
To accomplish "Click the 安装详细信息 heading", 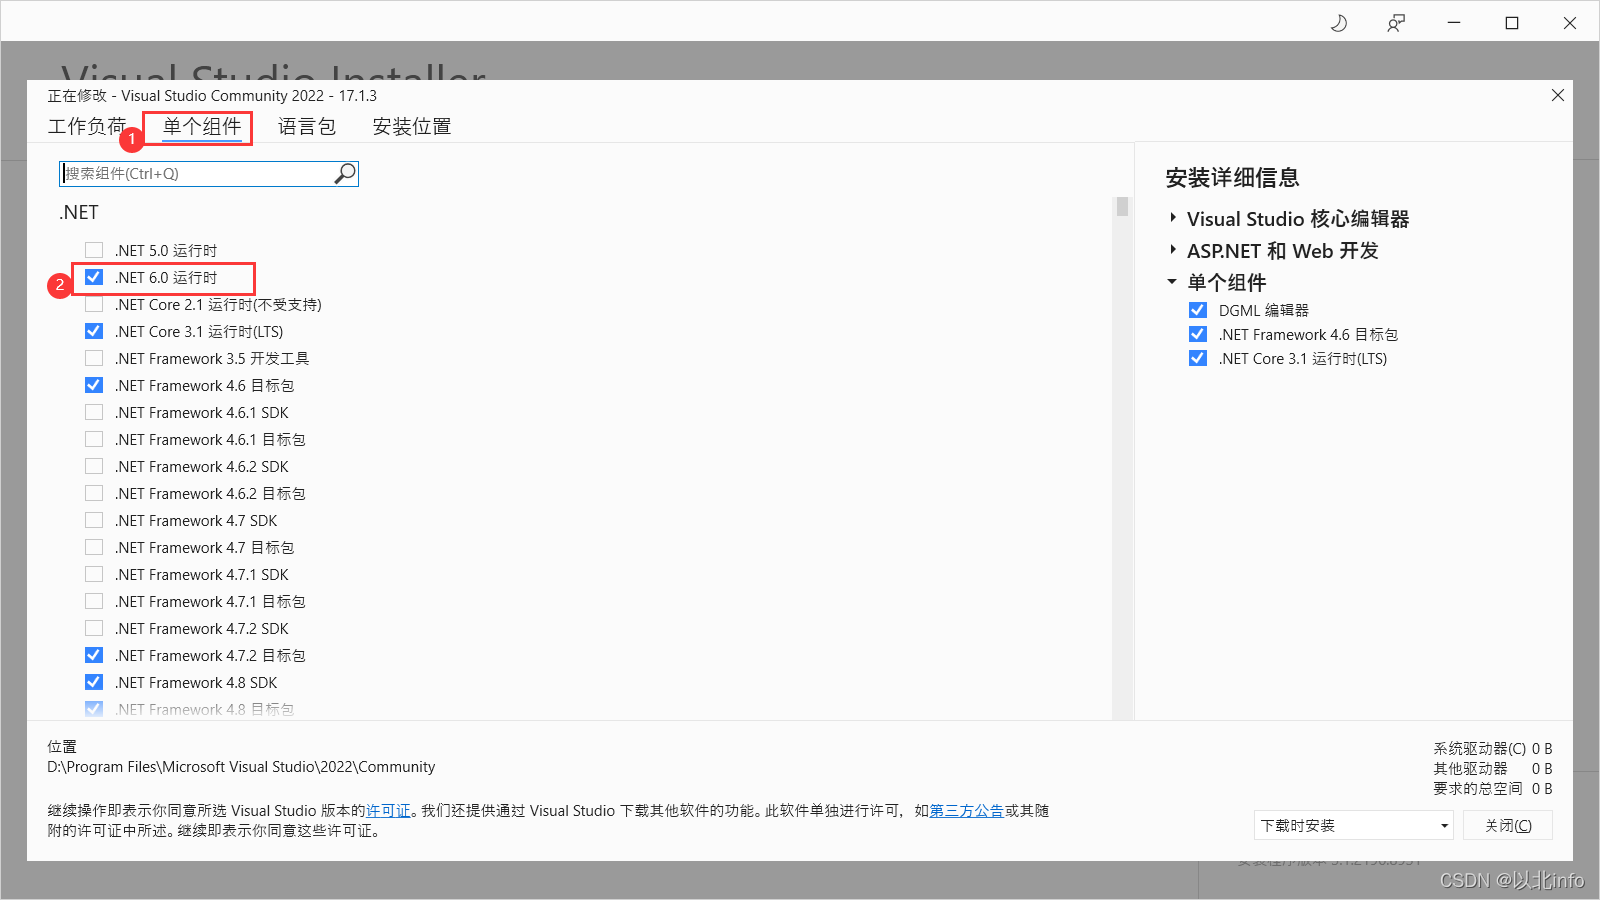I will point(1232,178).
